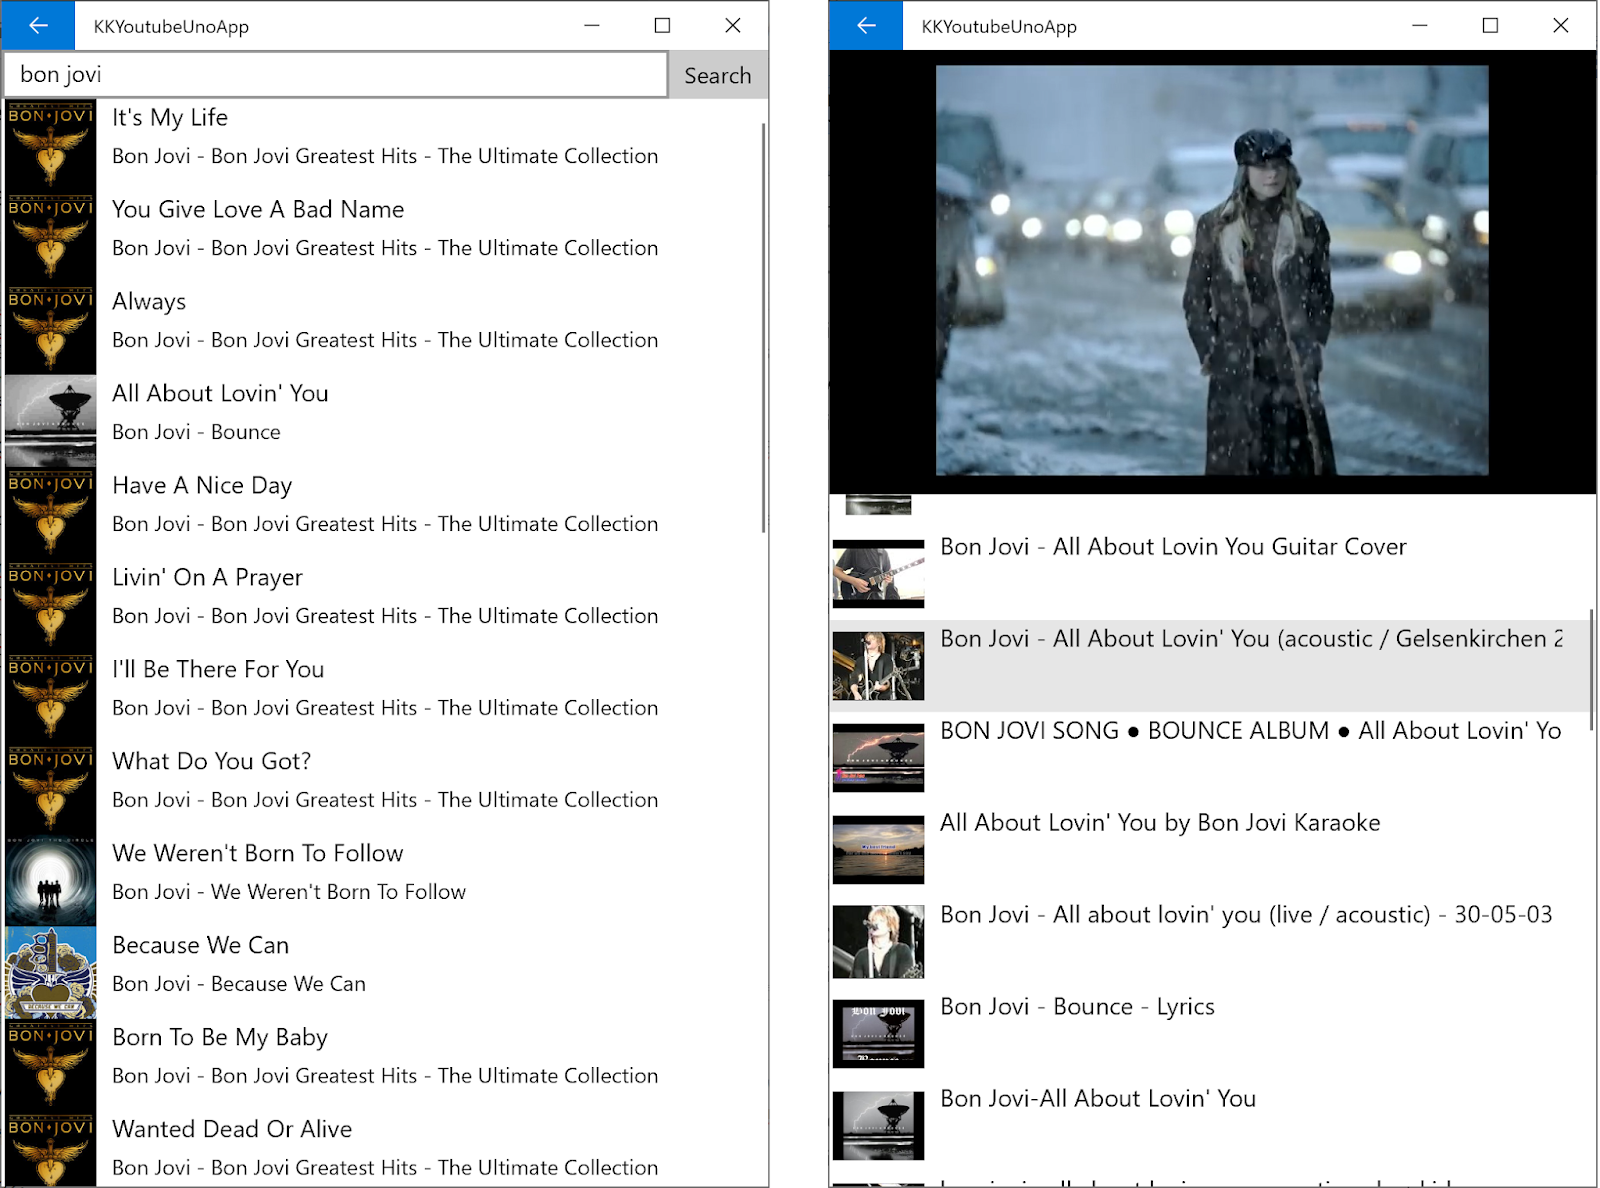Screen dimensions: 1600x1188
Task: Focus the search field containing "bon jovi"
Action: (336, 75)
